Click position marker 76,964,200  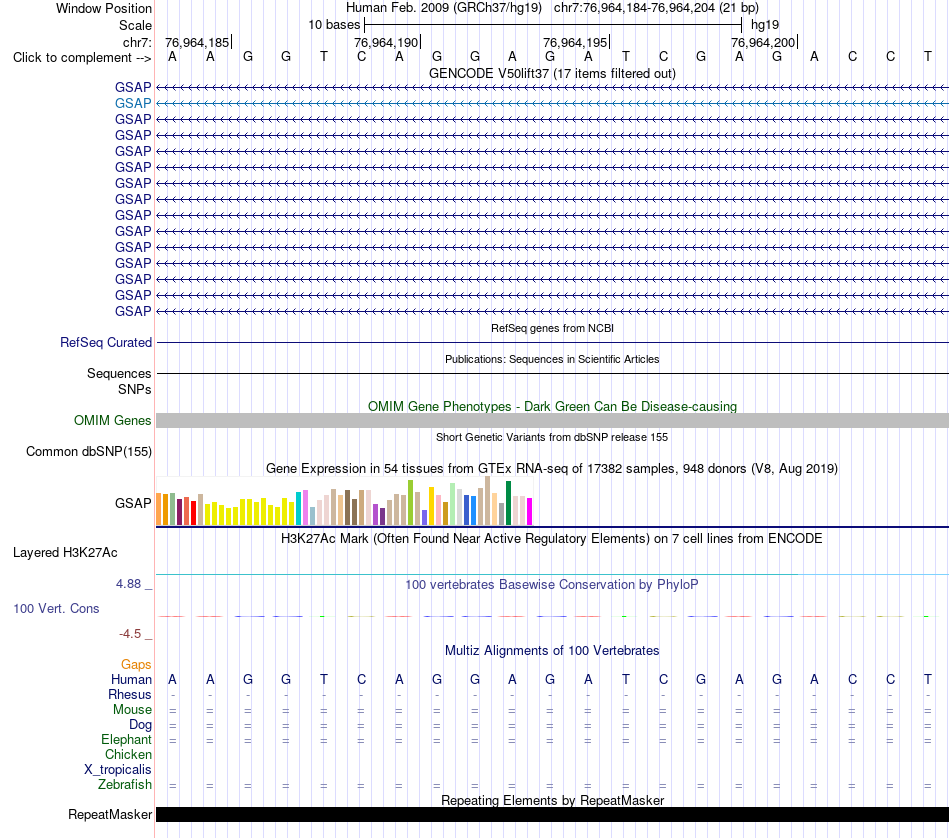pyautogui.click(x=763, y=42)
